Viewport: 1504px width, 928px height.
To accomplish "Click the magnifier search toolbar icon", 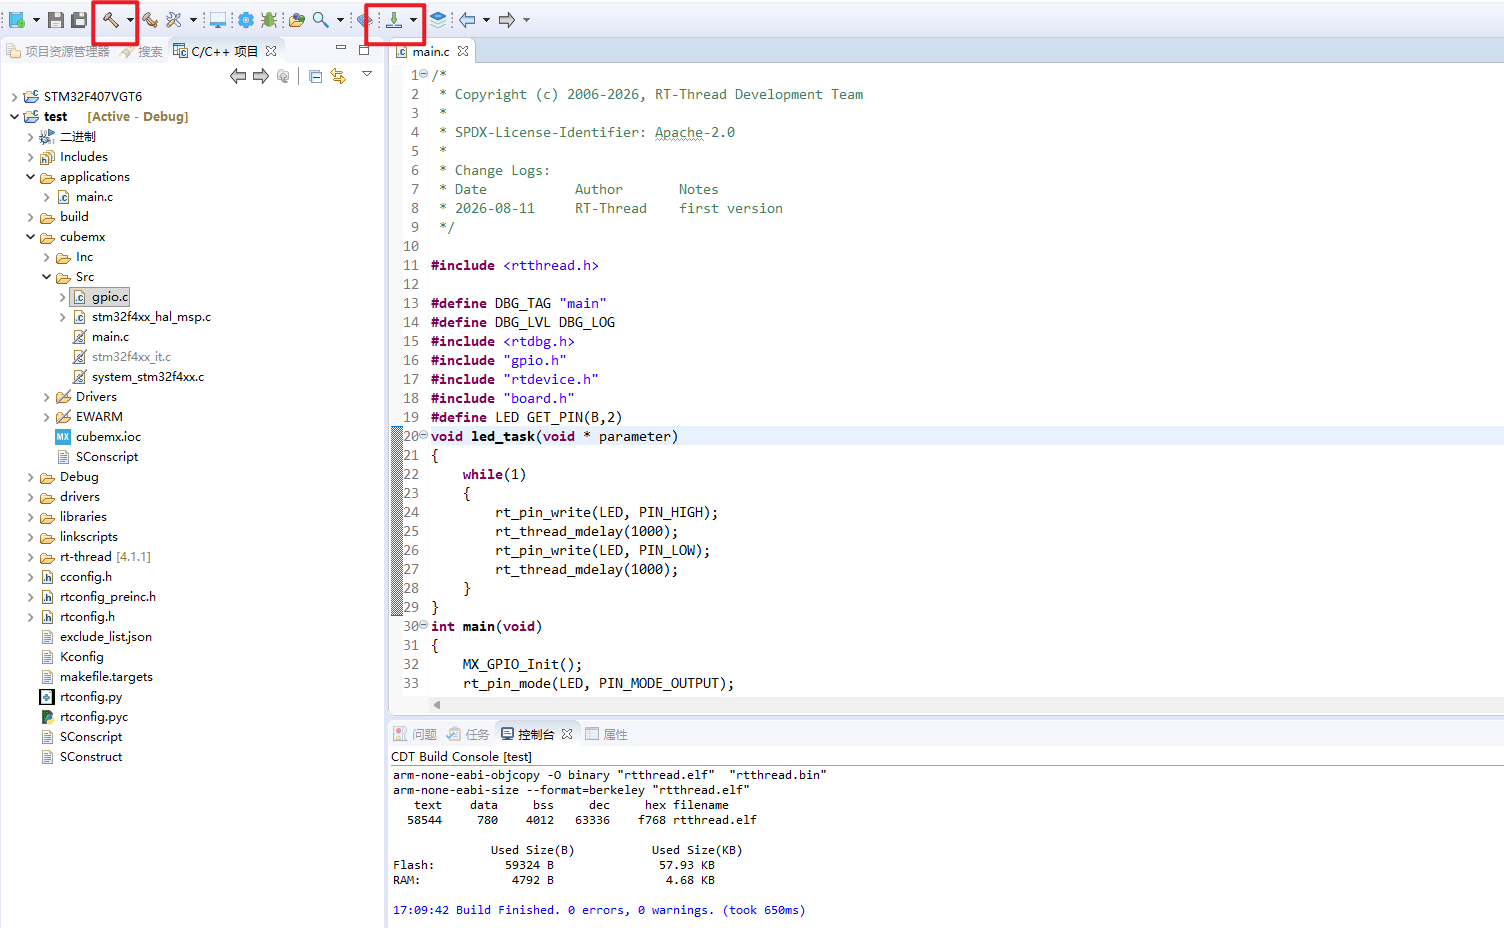I will tap(321, 20).
